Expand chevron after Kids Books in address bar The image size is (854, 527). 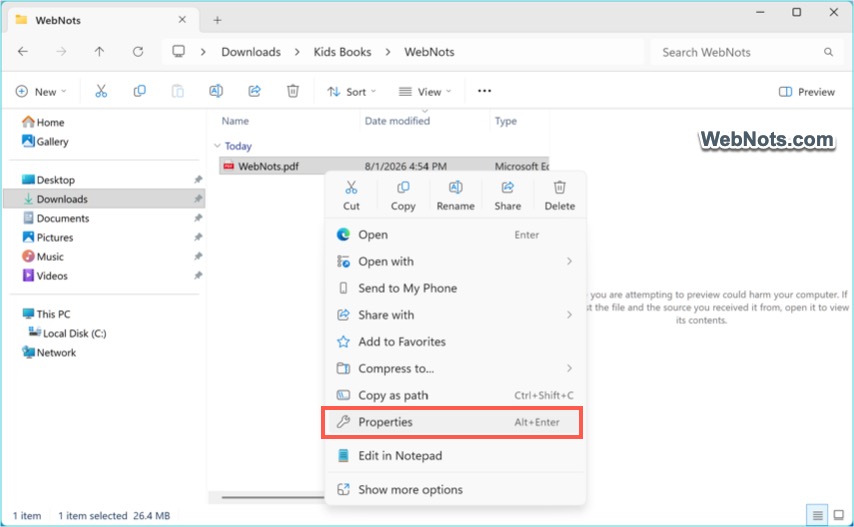point(388,52)
